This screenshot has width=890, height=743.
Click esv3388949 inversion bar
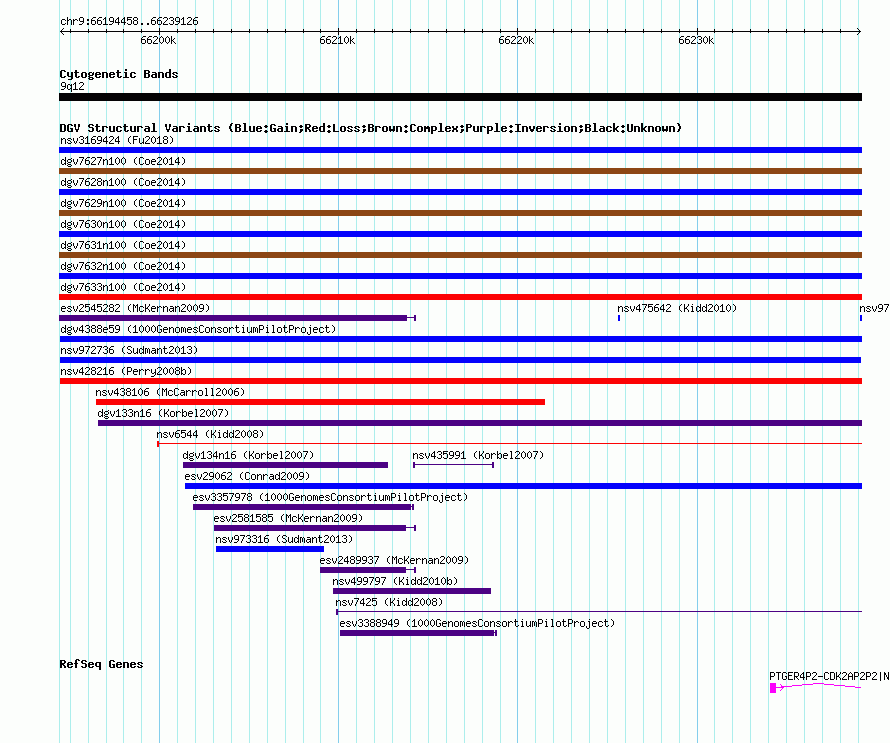[418, 633]
